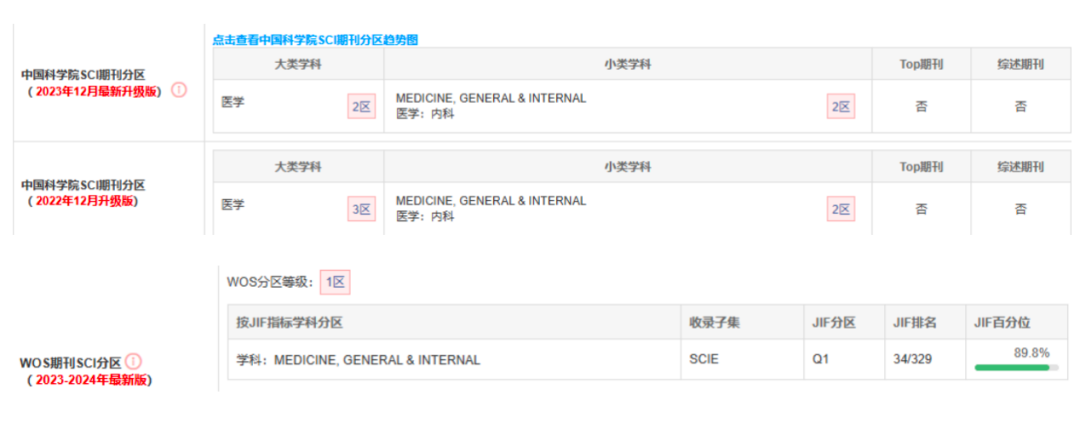Open the 中国科学院SCI期刊分区趋势图 link
Screen dimensions: 1080x429
click(x=315, y=40)
